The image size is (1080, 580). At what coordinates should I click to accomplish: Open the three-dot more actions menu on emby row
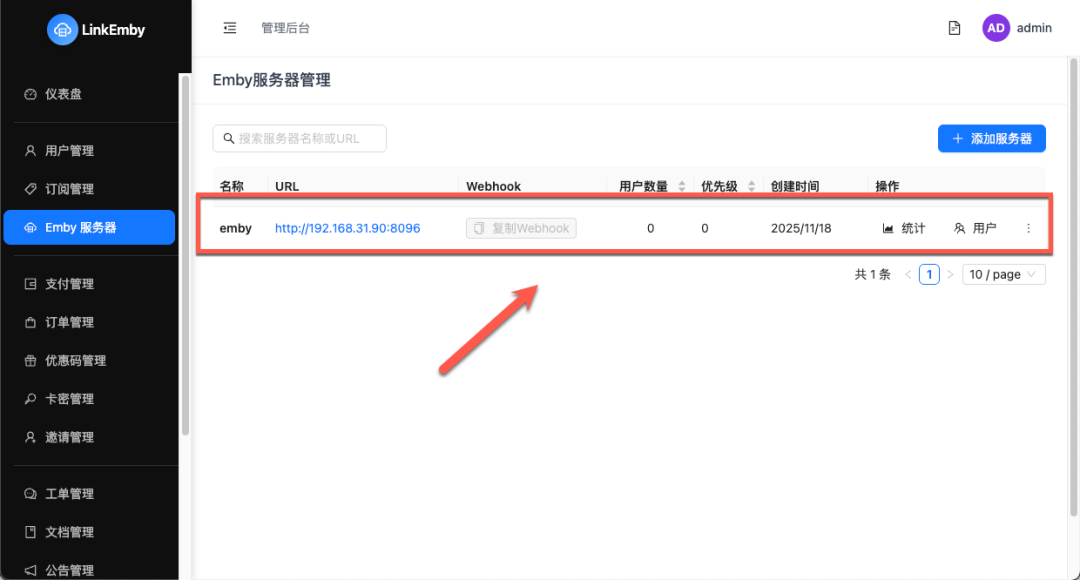click(1028, 227)
